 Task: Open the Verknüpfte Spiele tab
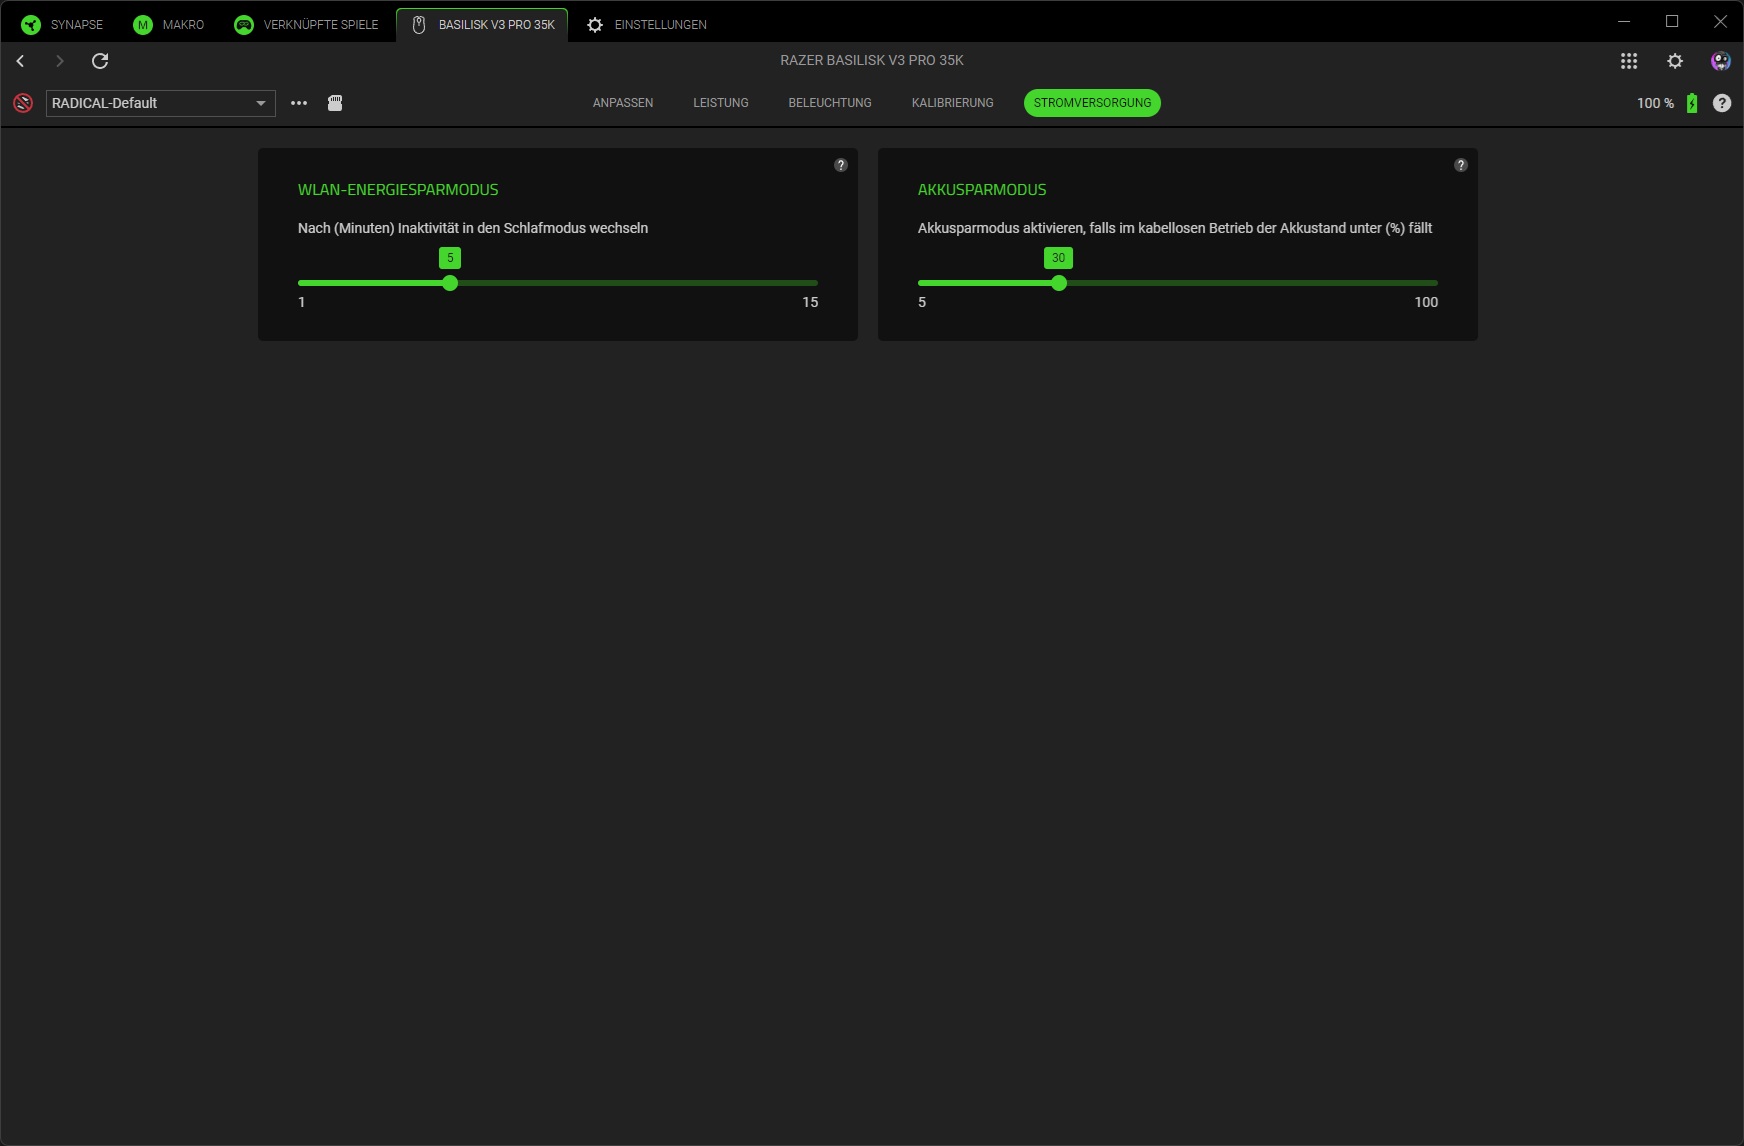pyautogui.click(x=306, y=24)
